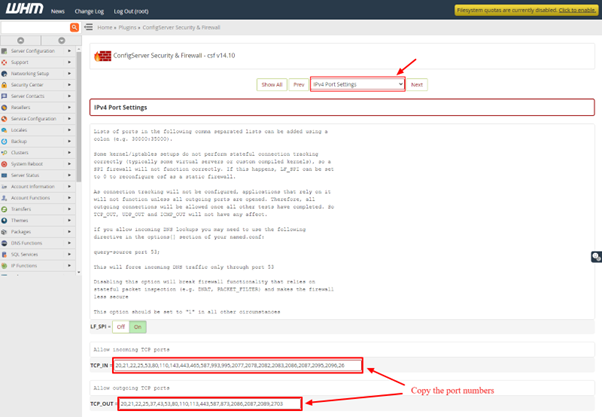Click the chat bubble icon at right edge
Screen dimensions: 602x417
tap(596, 257)
